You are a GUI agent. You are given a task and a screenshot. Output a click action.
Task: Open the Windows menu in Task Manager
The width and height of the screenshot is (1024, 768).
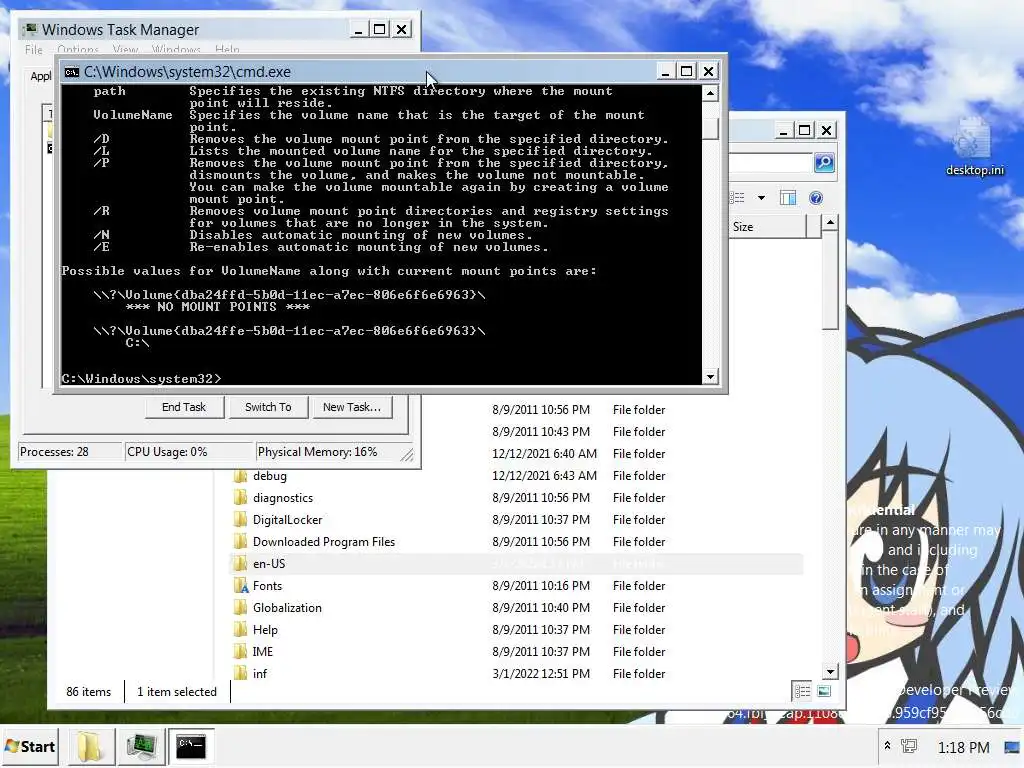[x=176, y=50]
